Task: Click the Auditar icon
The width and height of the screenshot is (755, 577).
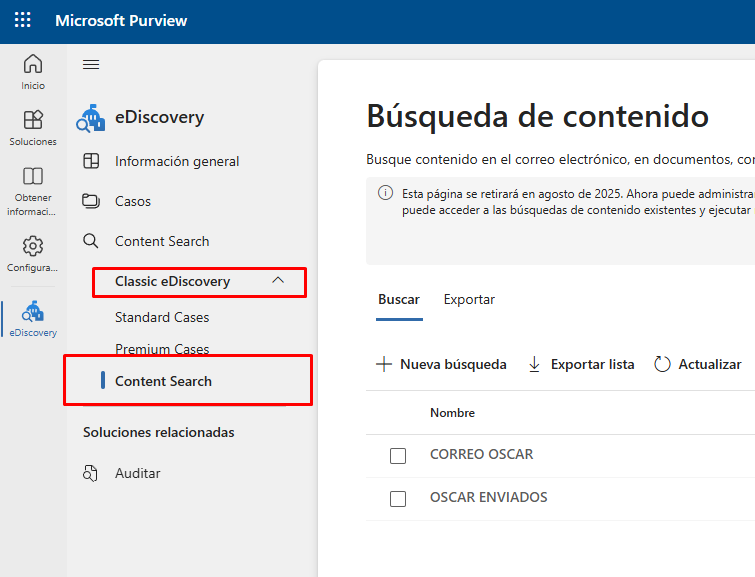Action: click(90, 473)
